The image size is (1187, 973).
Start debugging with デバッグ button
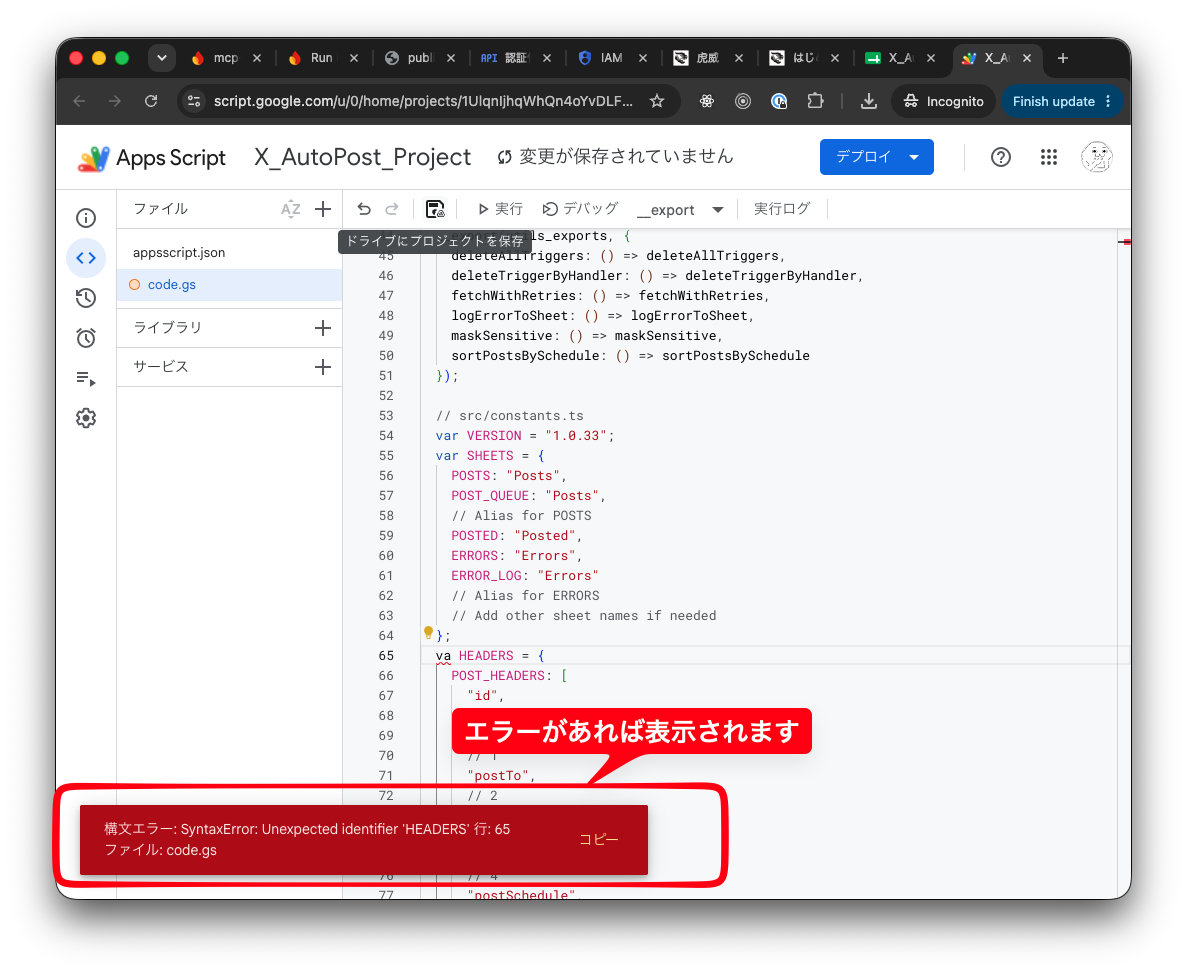click(x=581, y=209)
